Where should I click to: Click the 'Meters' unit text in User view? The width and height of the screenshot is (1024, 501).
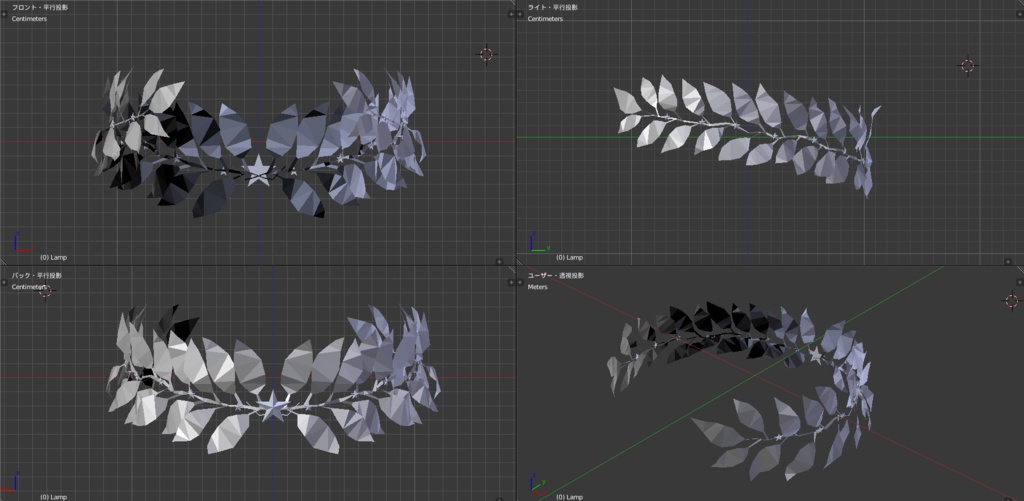[538, 287]
